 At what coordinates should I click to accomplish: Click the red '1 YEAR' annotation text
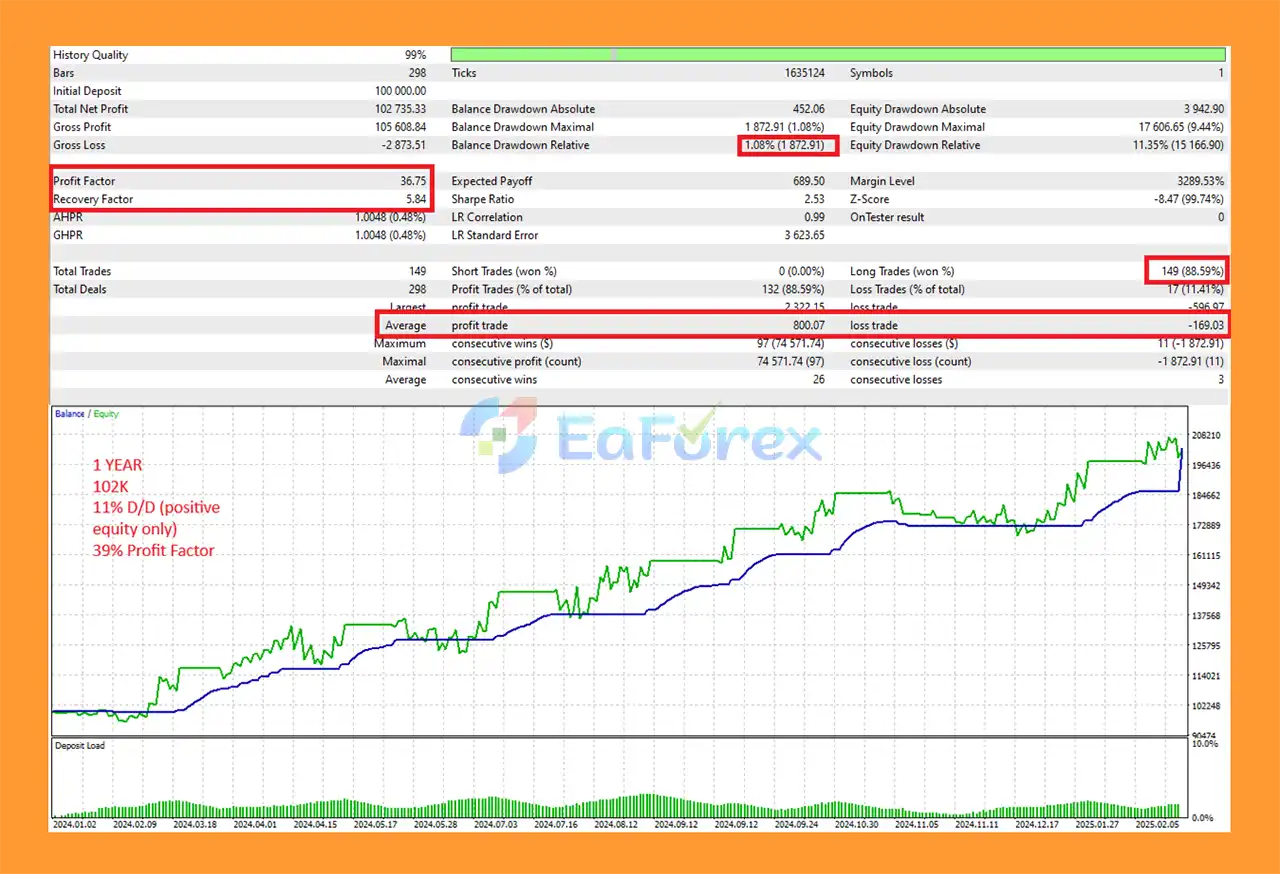click(x=120, y=465)
